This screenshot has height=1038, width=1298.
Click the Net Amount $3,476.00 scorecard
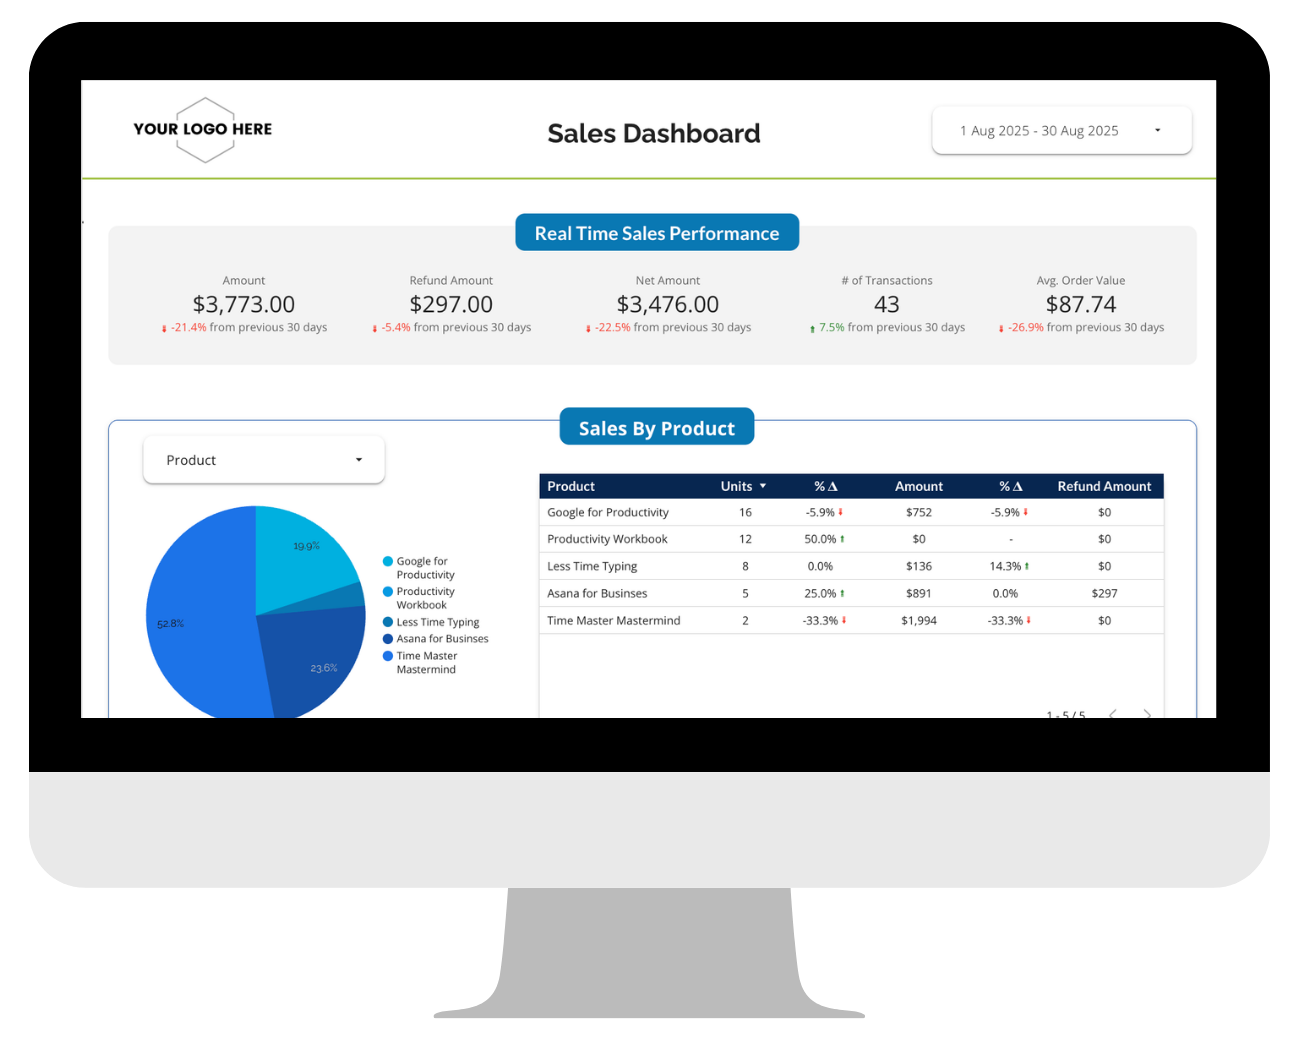point(668,304)
